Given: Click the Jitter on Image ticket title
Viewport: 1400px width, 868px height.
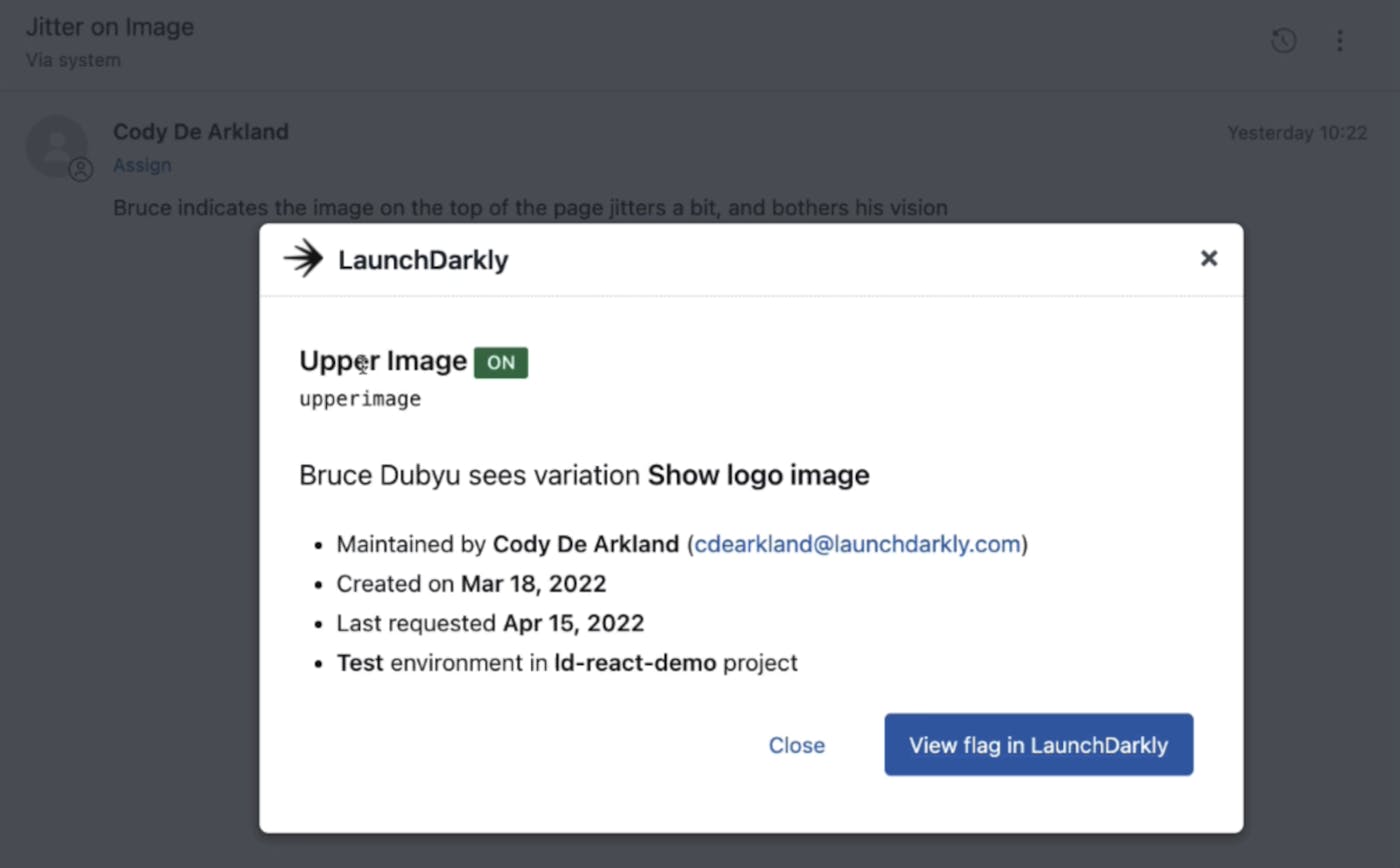Looking at the screenshot, I should point(110,27).
